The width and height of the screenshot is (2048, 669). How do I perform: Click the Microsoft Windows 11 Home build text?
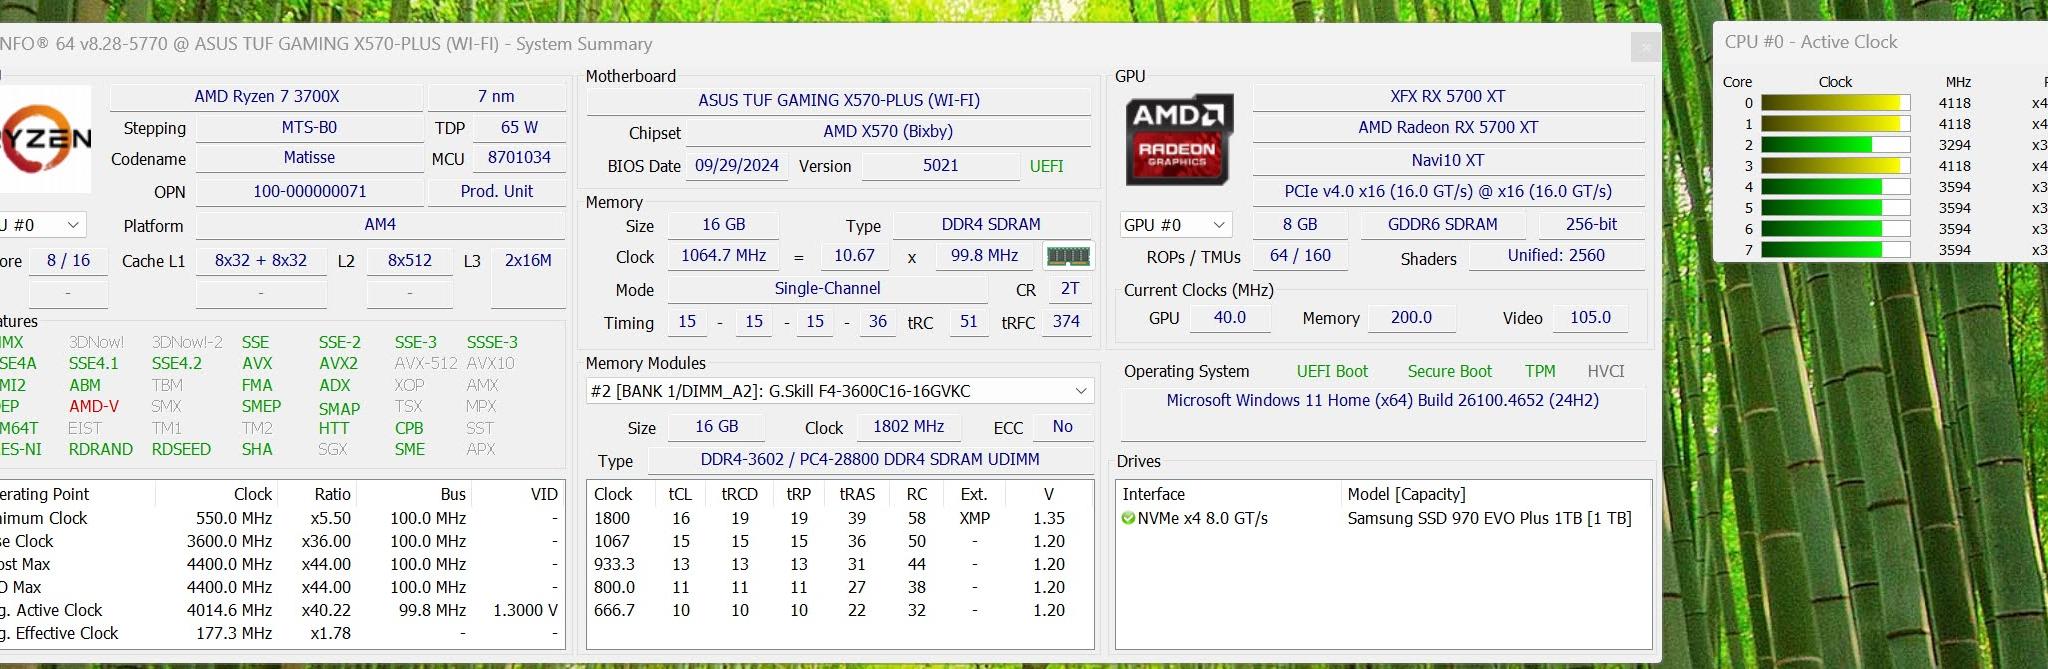coord(1382,400)
